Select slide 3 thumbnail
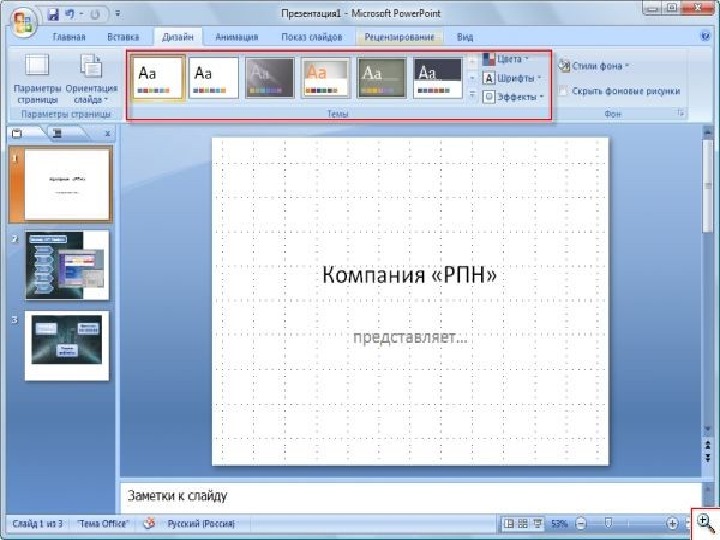 [67, 346]
